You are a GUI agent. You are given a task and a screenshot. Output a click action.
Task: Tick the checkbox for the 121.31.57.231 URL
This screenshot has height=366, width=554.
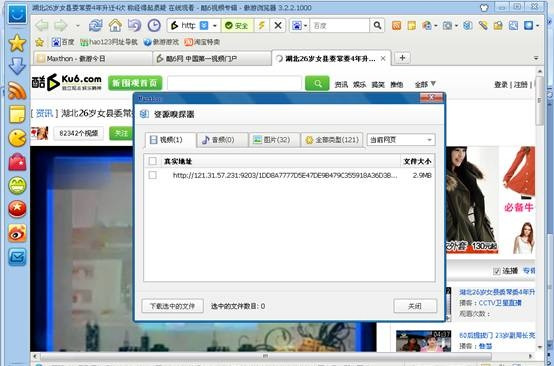click(x=153, y=175)
